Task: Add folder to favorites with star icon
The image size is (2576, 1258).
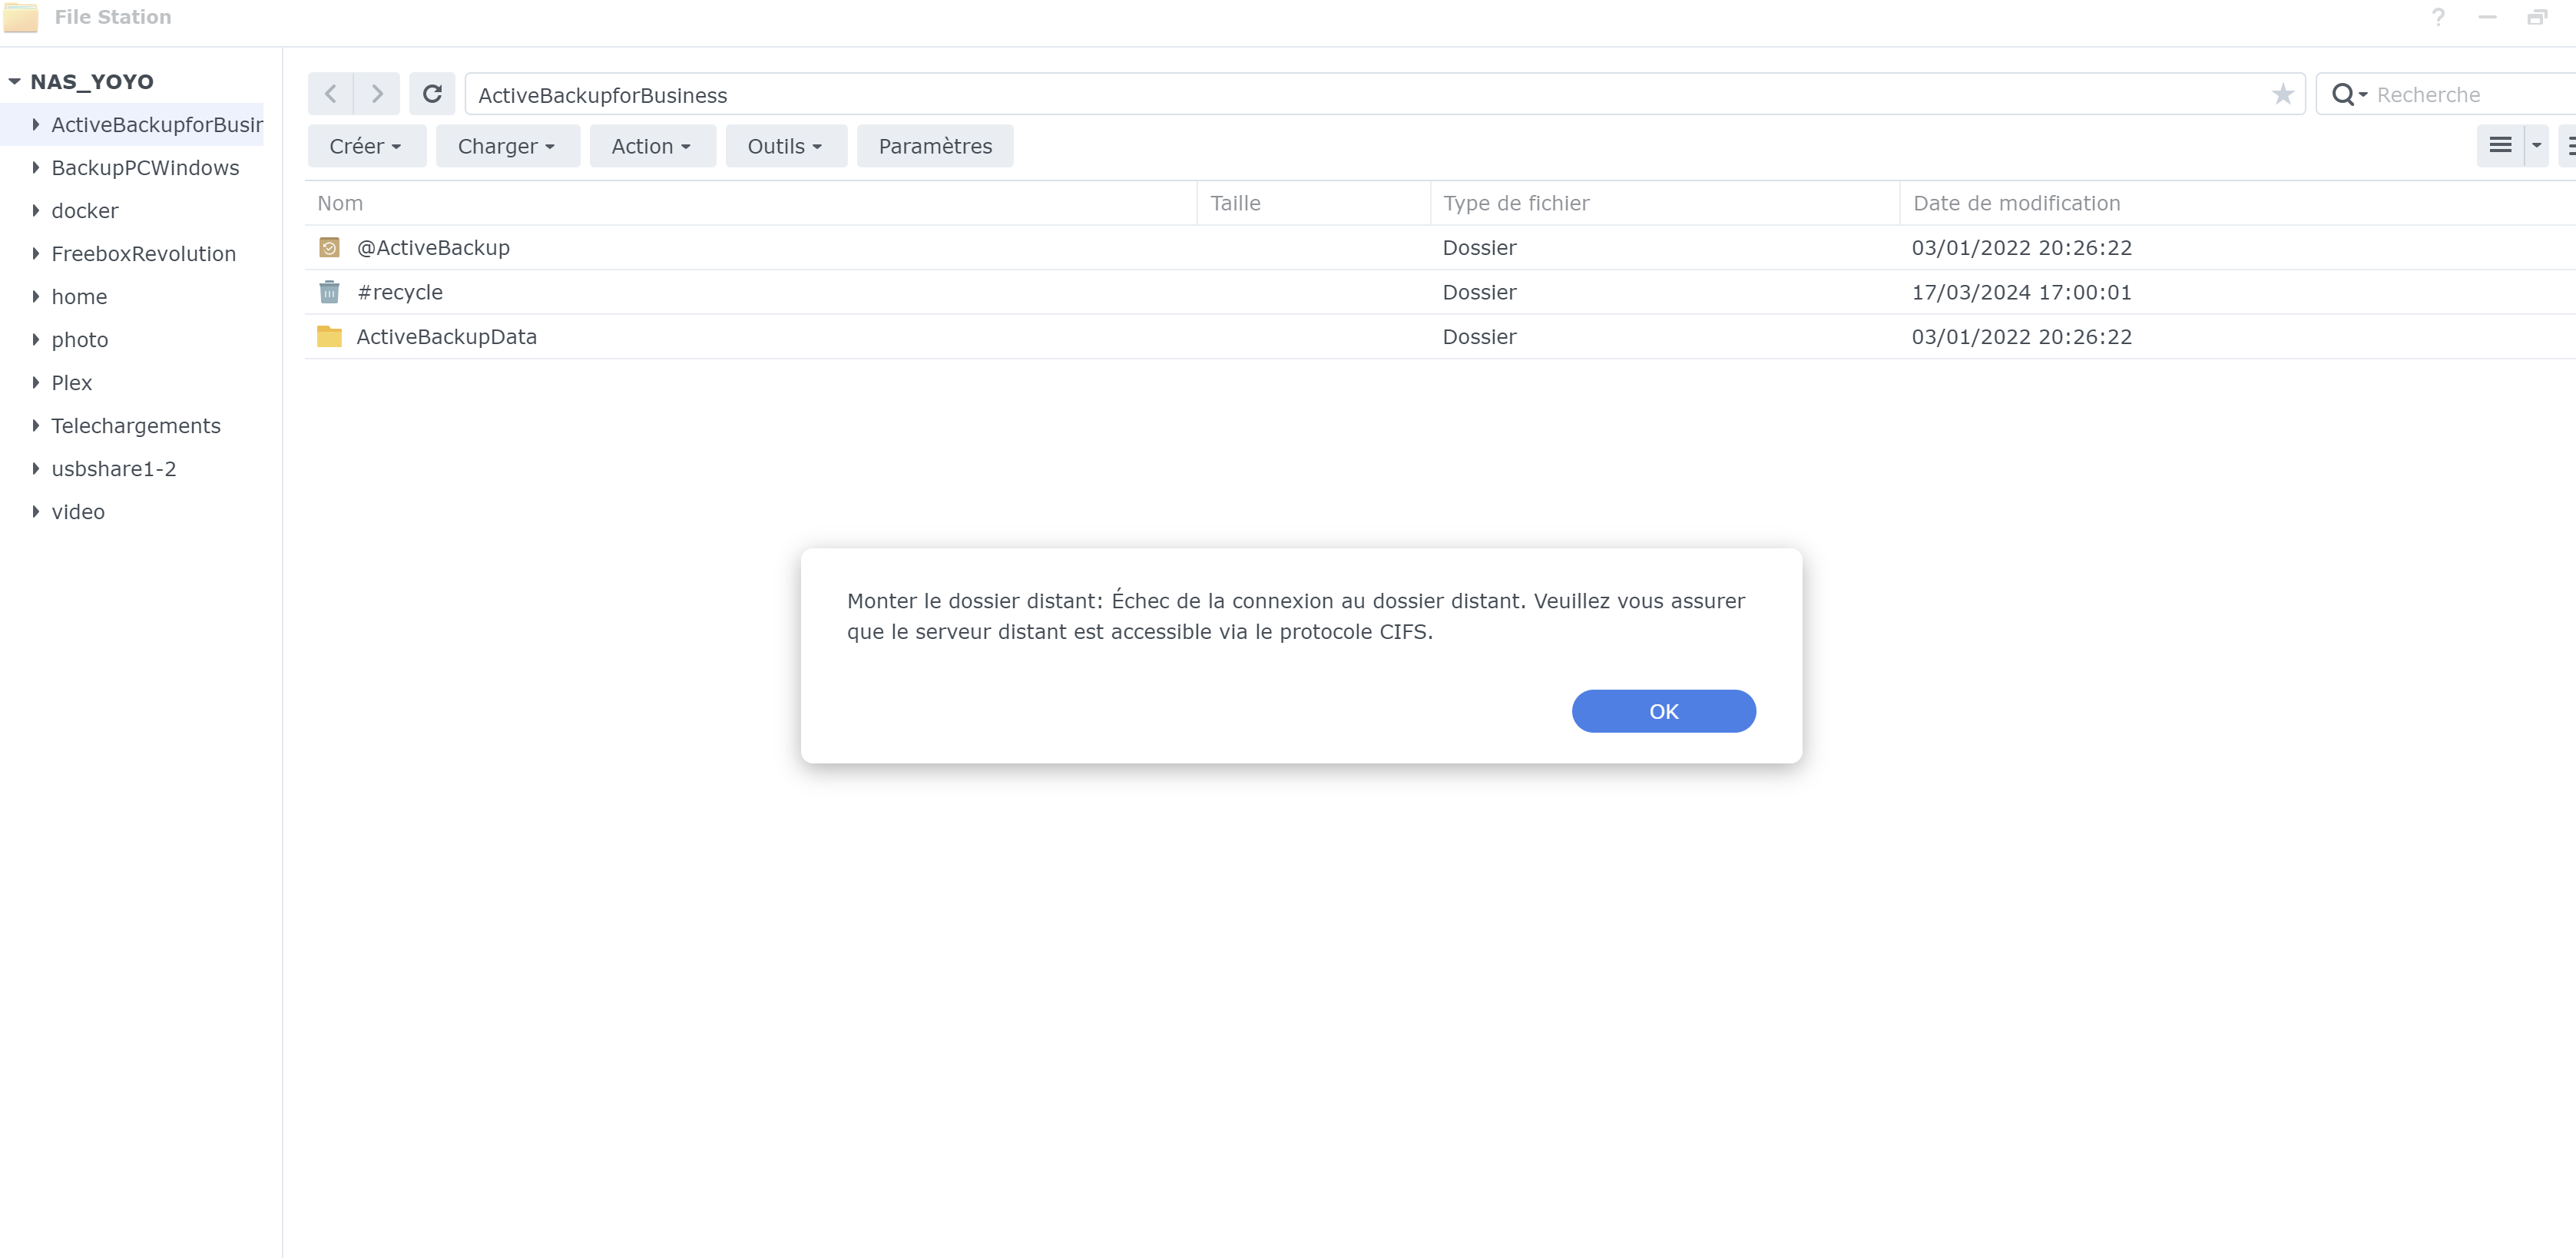Action: [2282, 94]
